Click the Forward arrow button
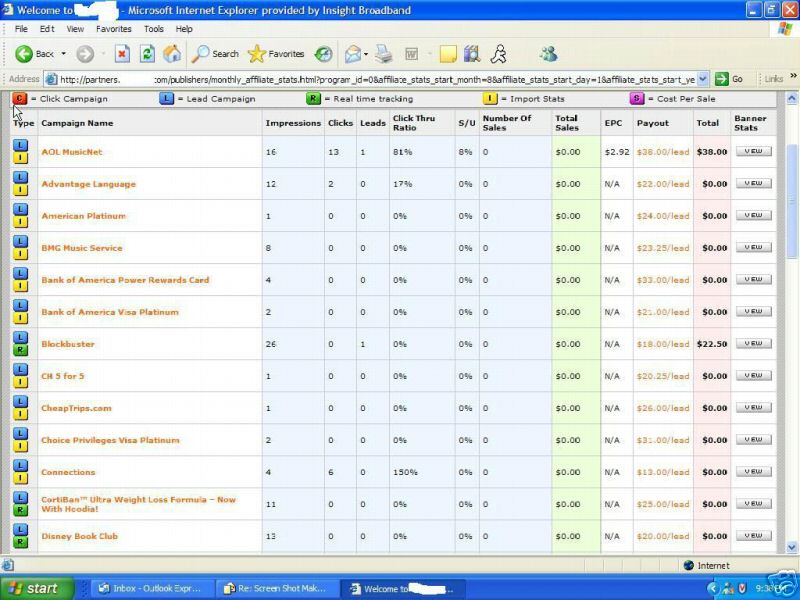 pos(85,54)
